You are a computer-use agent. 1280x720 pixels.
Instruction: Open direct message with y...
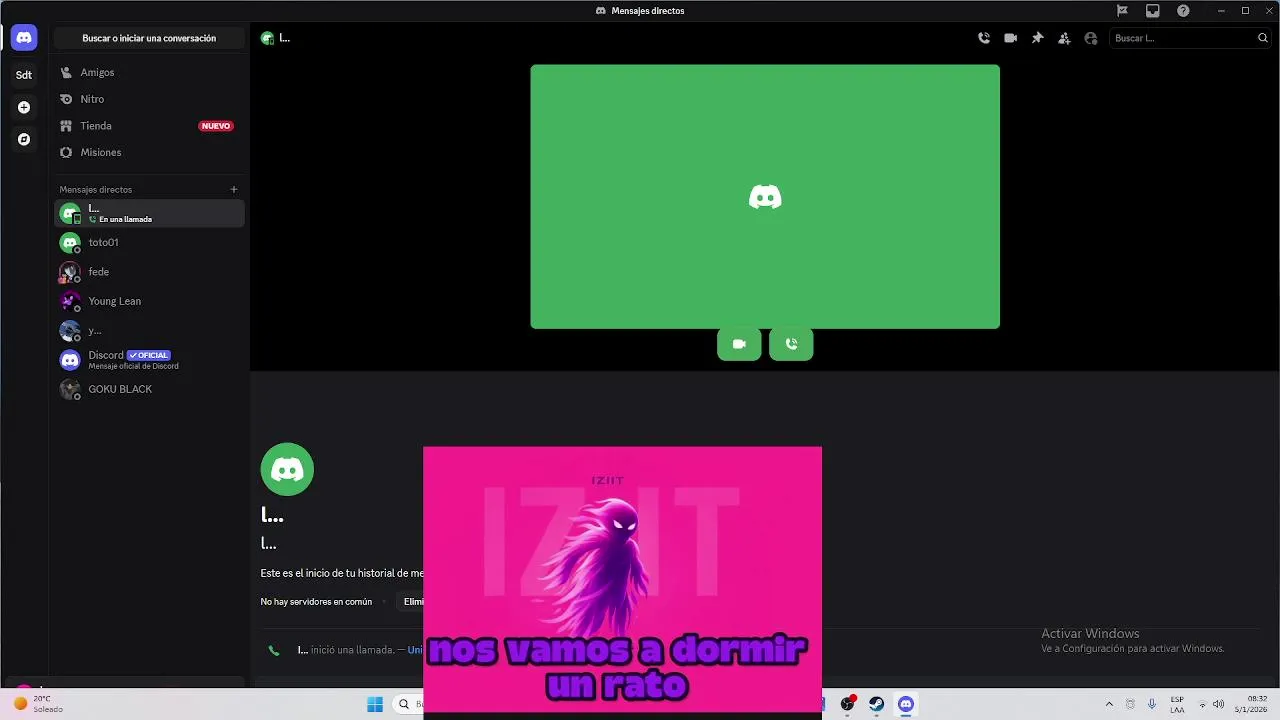[149, 330]
